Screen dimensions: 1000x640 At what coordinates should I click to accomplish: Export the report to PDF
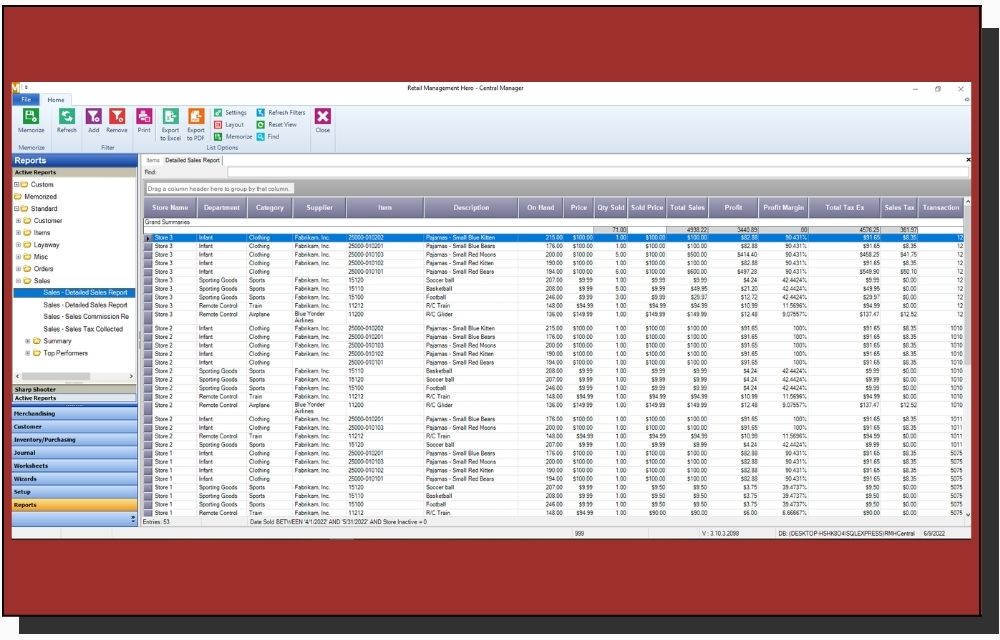click(x=196, y=124)
